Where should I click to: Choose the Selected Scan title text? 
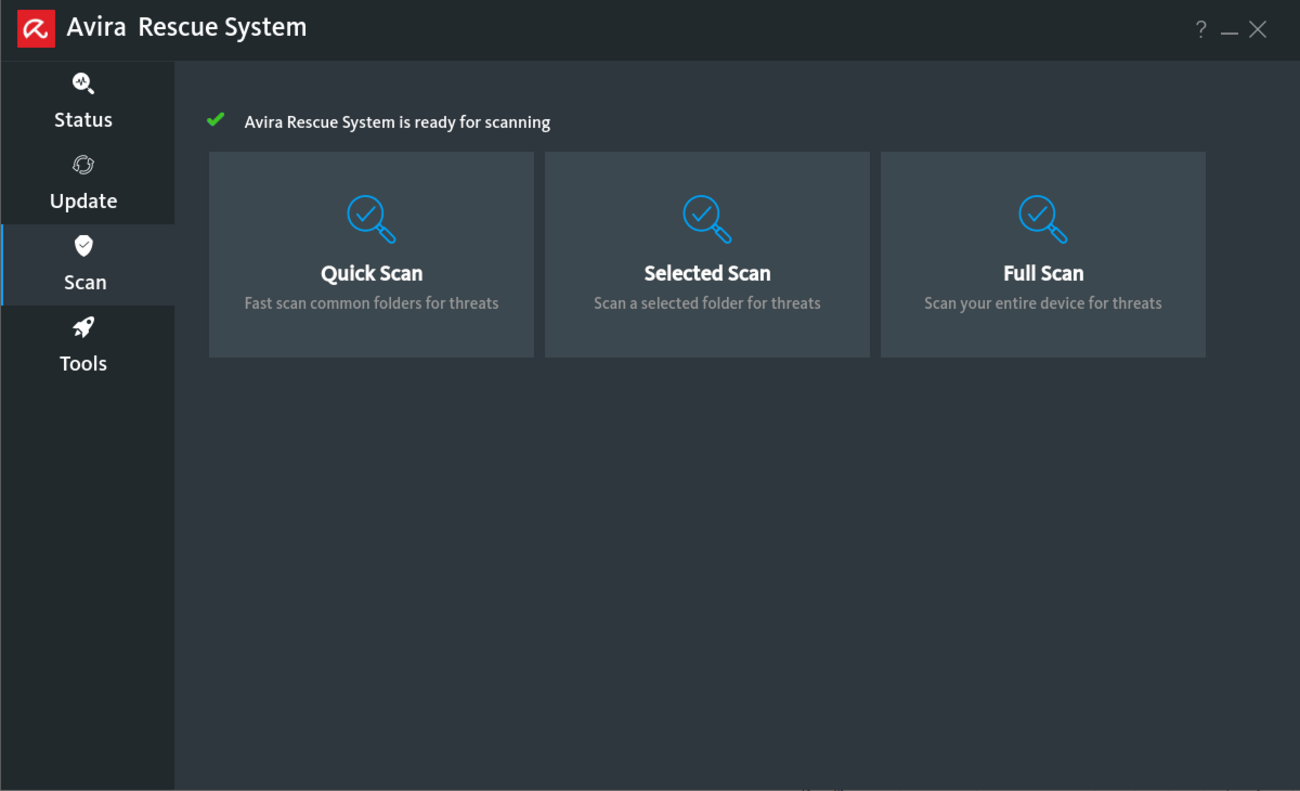[707, 273]
